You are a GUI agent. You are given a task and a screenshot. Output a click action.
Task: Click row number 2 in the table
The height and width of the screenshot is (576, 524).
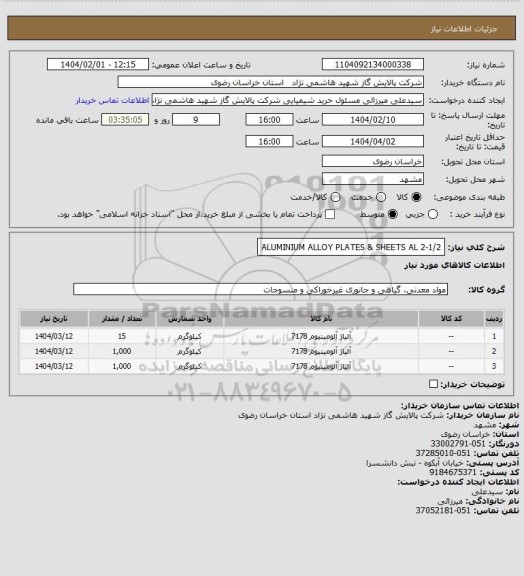click(494, 351)
